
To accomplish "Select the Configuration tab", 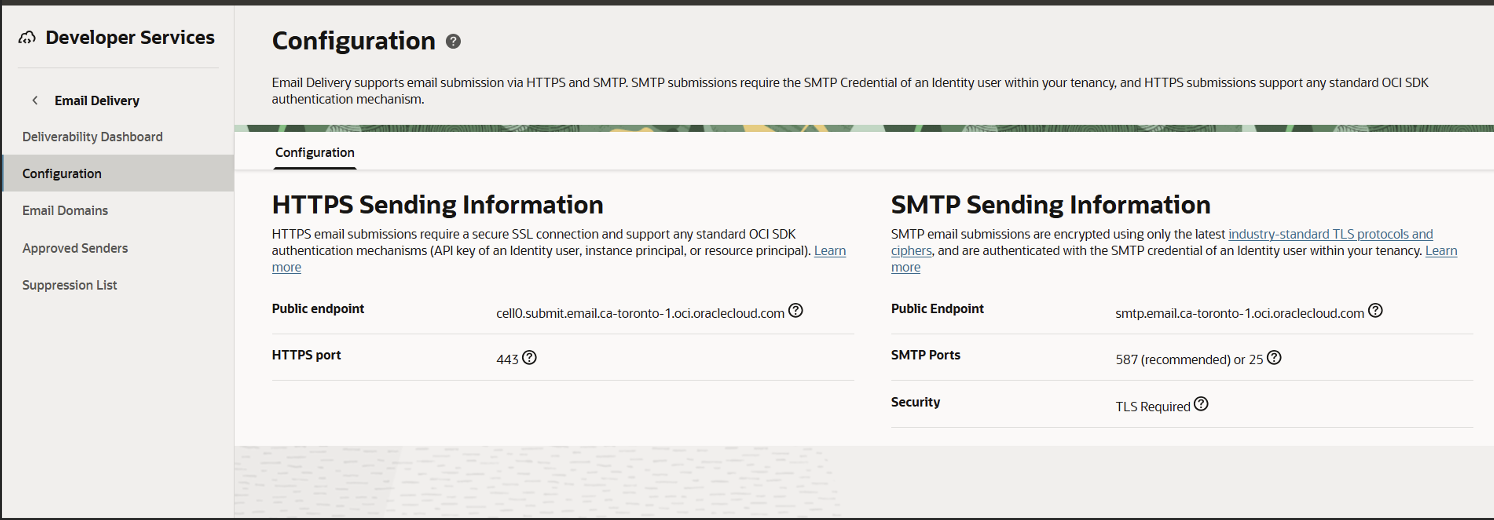I will [315, 153].
